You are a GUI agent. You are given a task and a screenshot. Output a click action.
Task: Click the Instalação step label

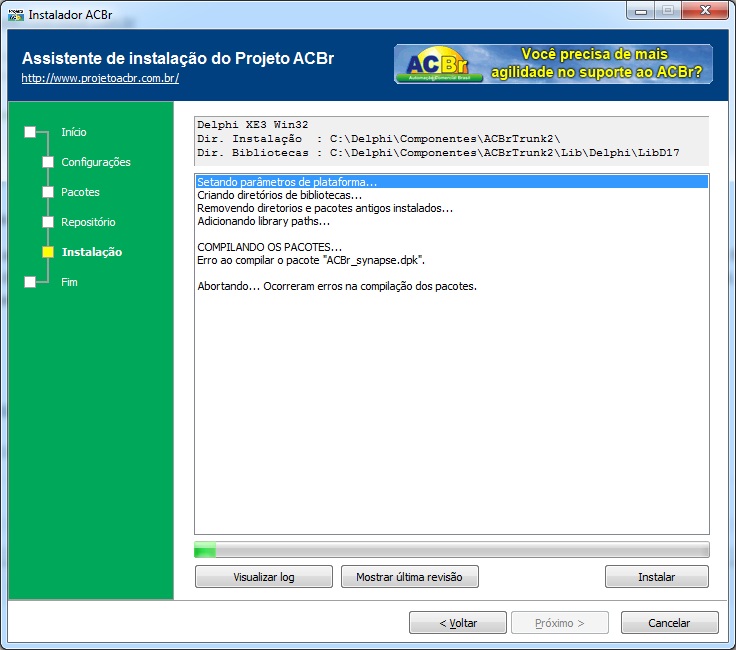pyautogui.click(x=92, y=252)
